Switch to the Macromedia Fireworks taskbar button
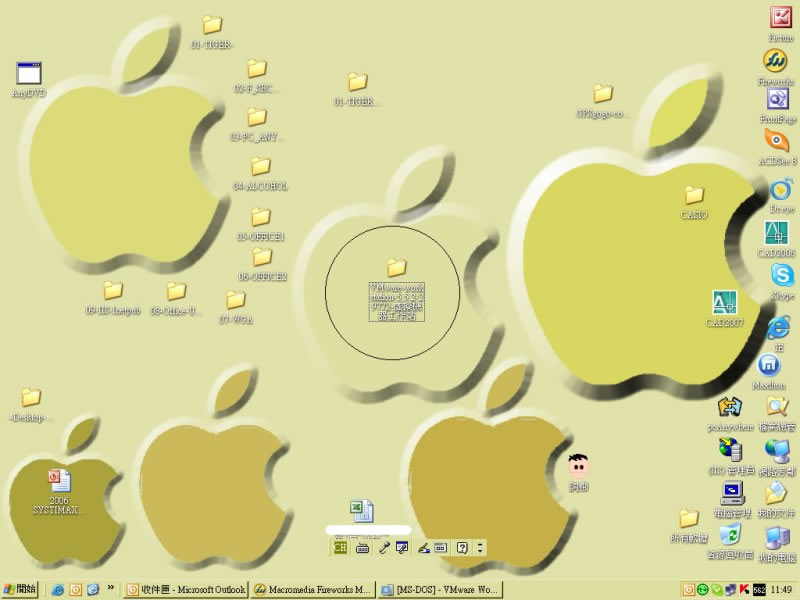 click(313, 590)
